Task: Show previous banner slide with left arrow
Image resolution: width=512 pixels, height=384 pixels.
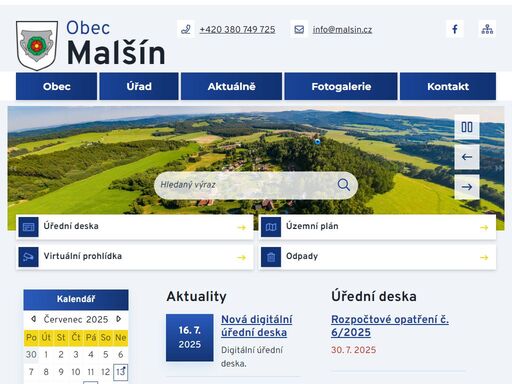Action: (x=467, y=157)
